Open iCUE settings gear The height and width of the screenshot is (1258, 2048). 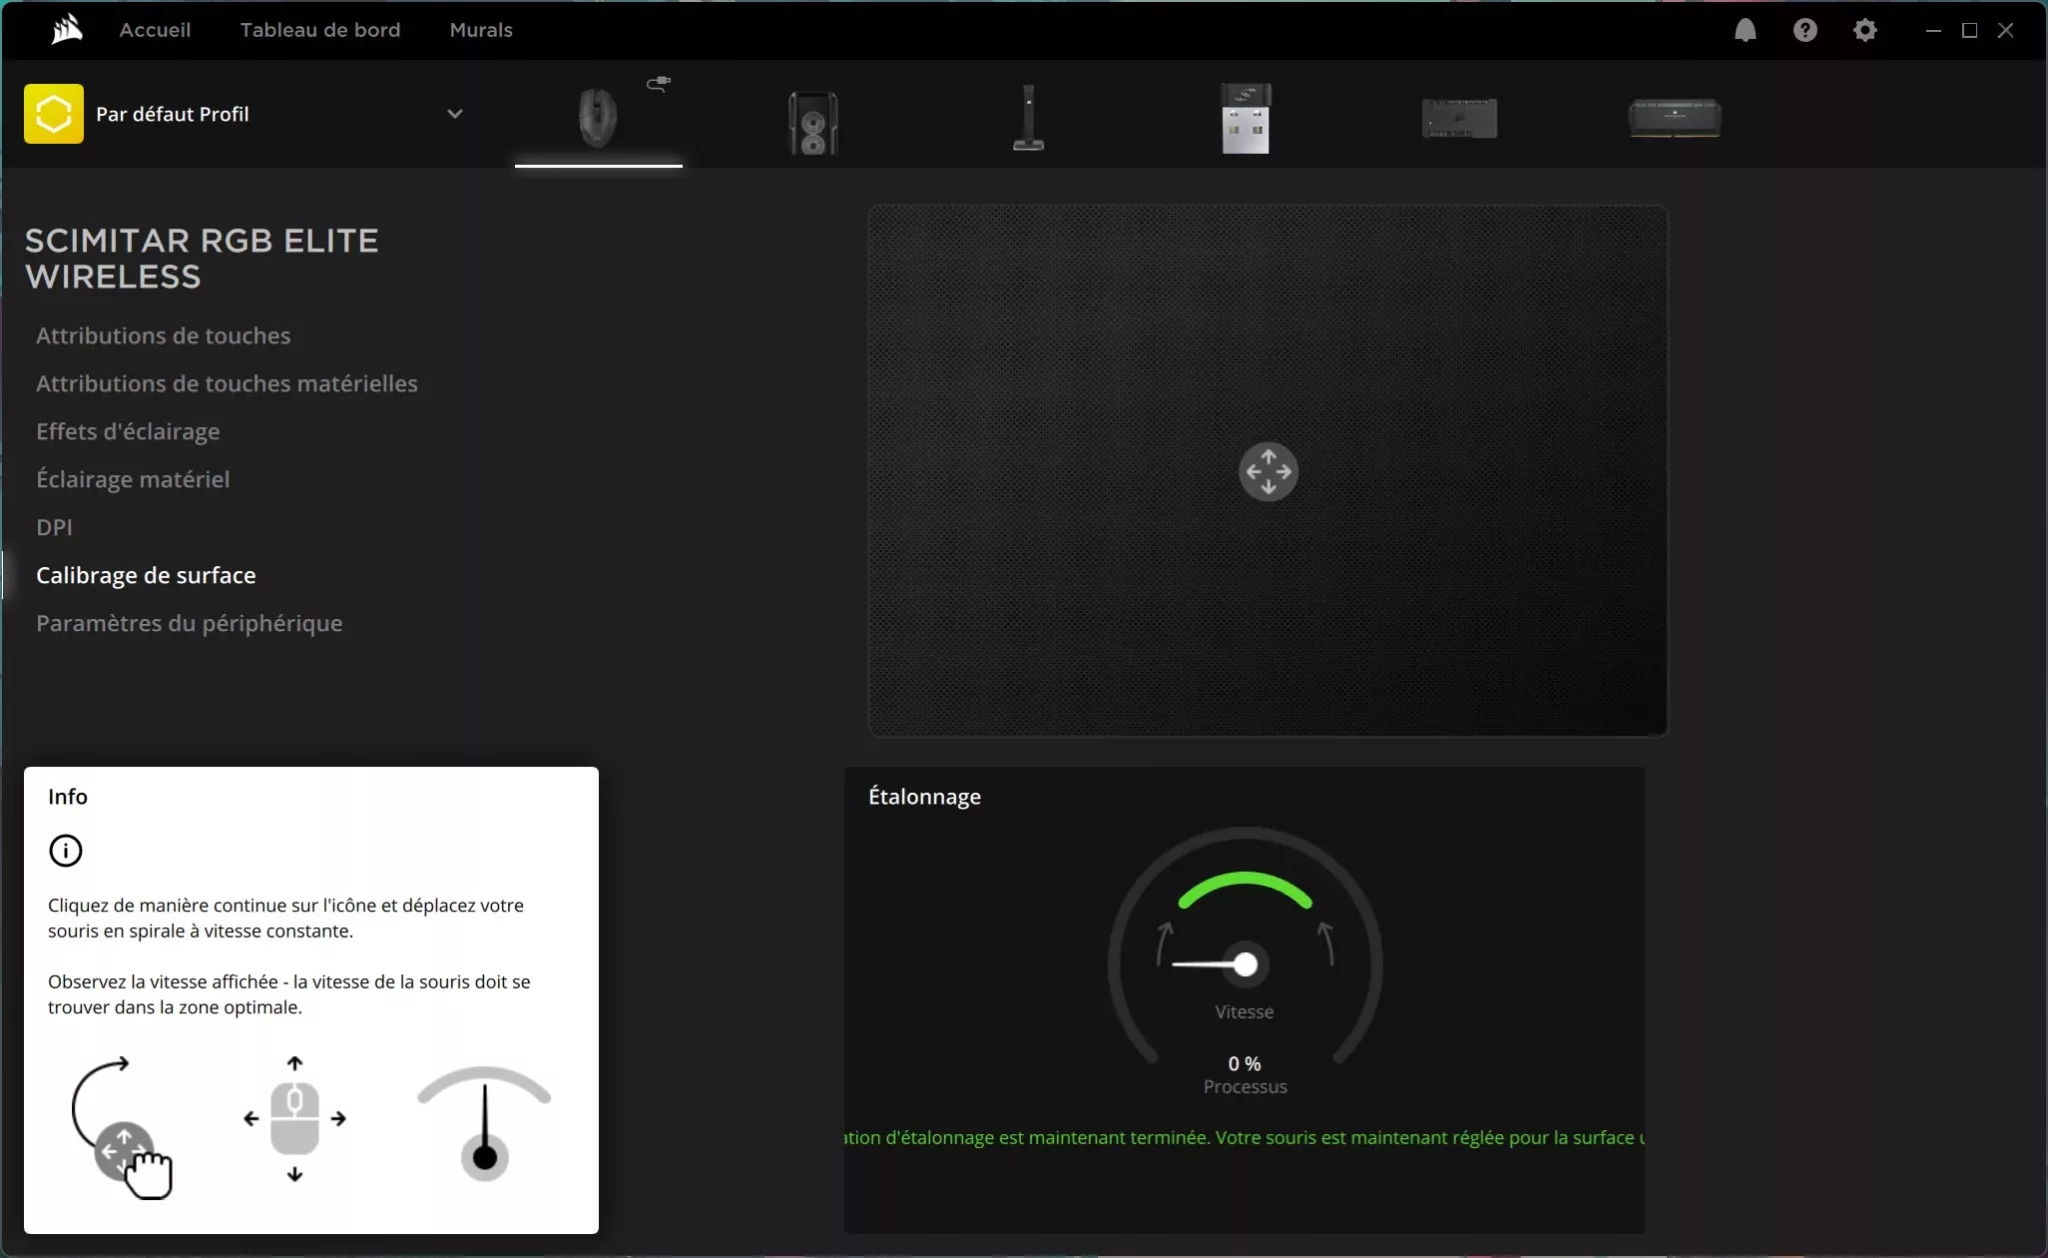(1865, 30)
